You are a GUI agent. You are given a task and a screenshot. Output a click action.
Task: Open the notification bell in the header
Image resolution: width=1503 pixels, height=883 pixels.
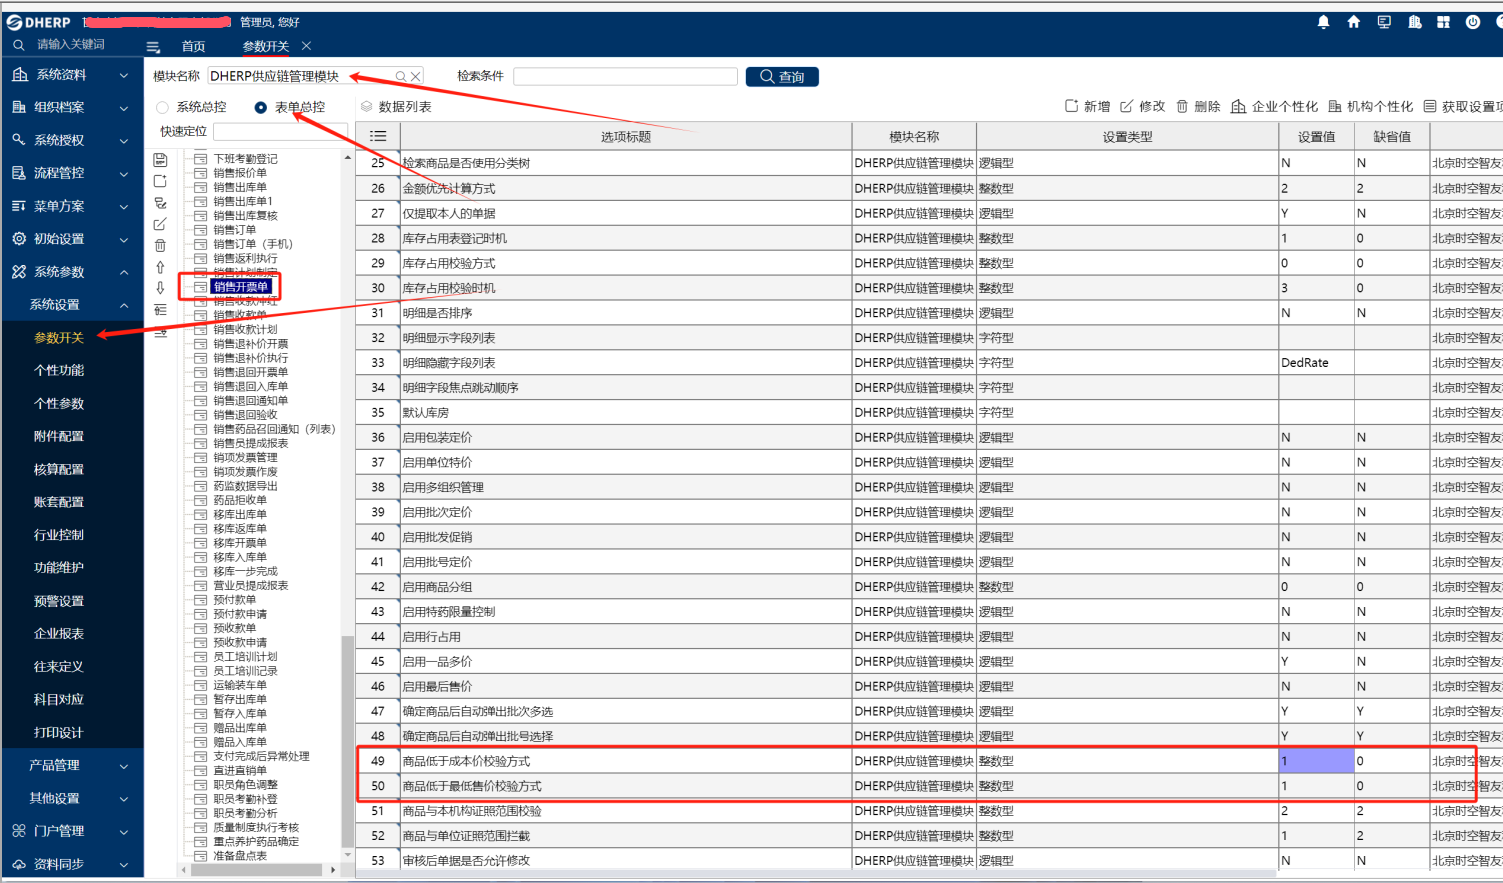tap(1323, 22)
